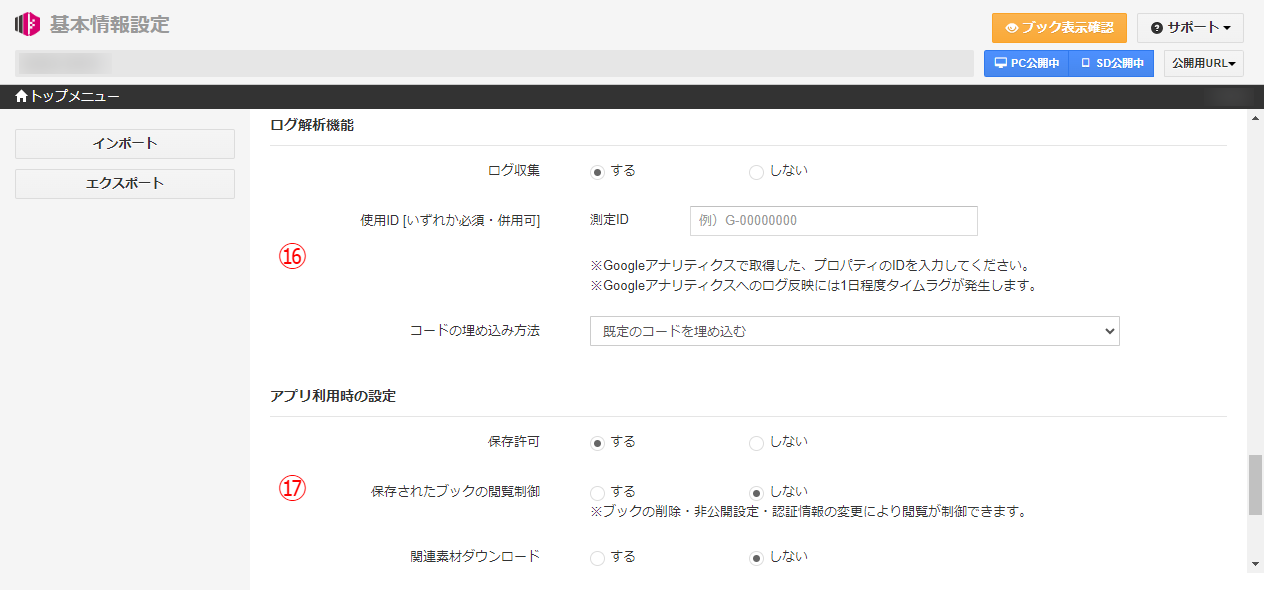Disable 保存許可 by selecting しない
1264x590 pixels.
pos(756,442)
